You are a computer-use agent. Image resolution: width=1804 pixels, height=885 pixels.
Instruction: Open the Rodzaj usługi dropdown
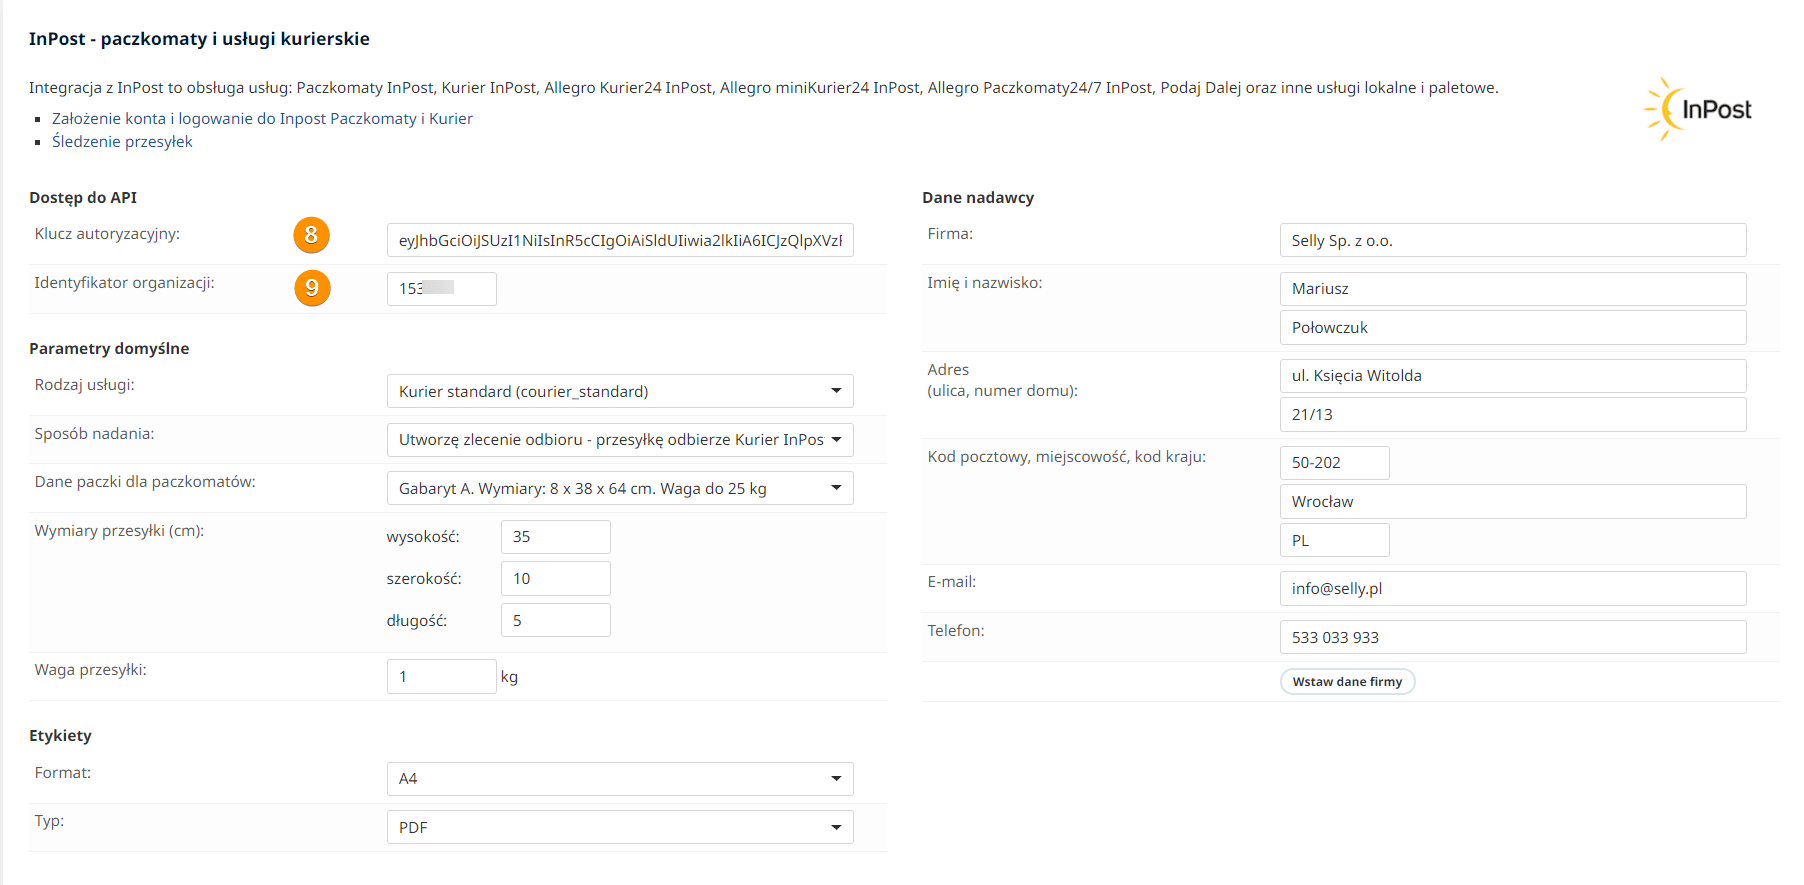pos(619,391)
